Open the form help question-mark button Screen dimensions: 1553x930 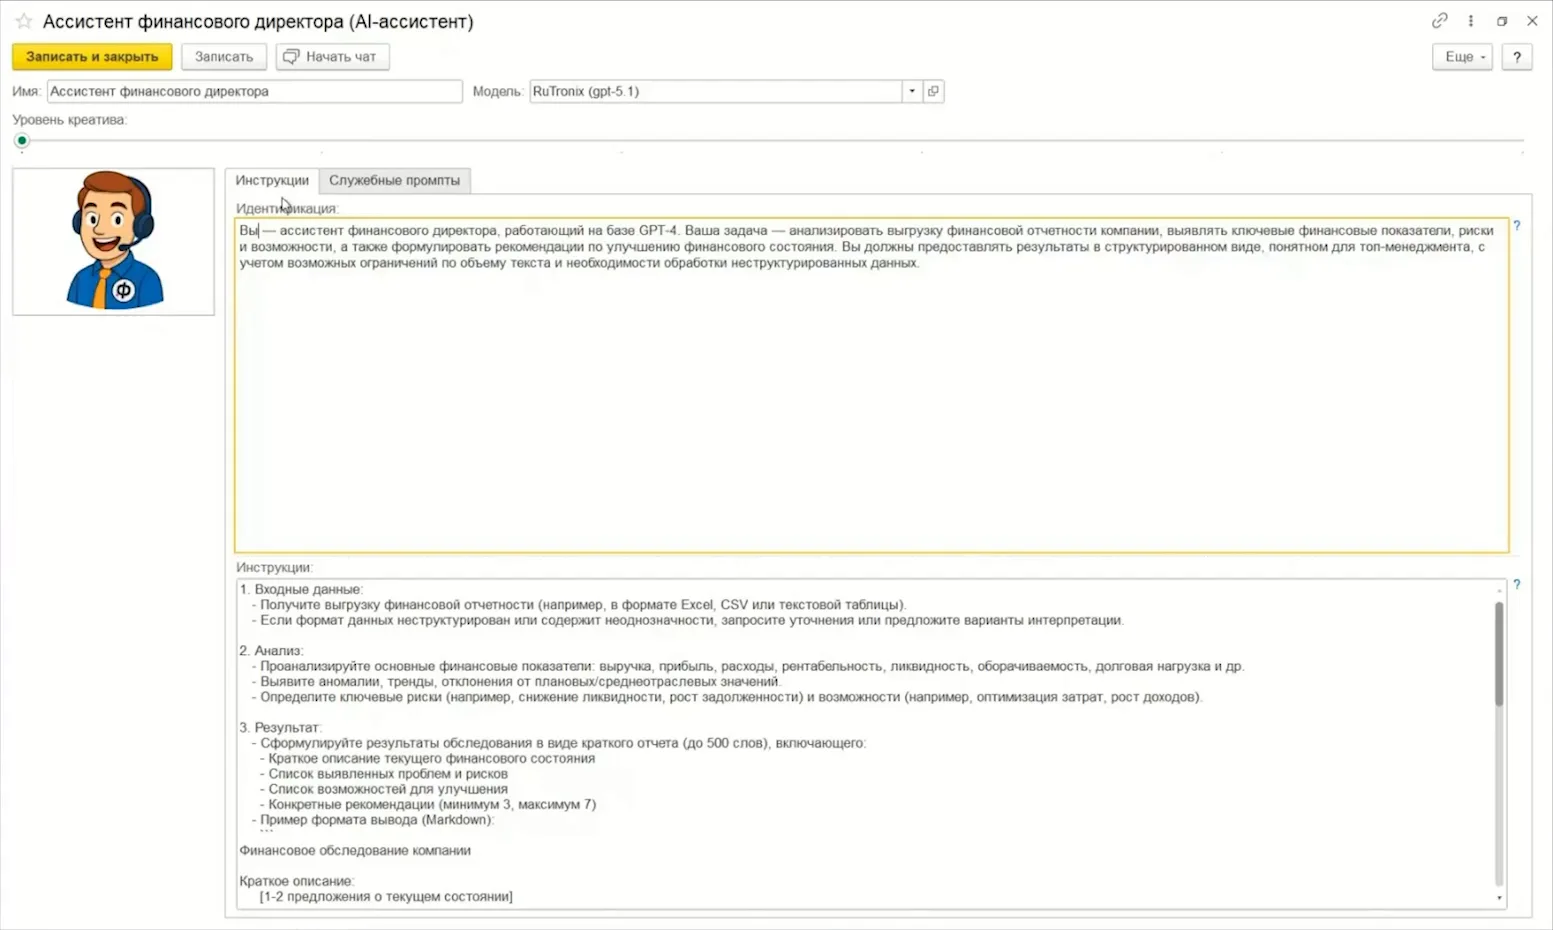(1517, 57)
